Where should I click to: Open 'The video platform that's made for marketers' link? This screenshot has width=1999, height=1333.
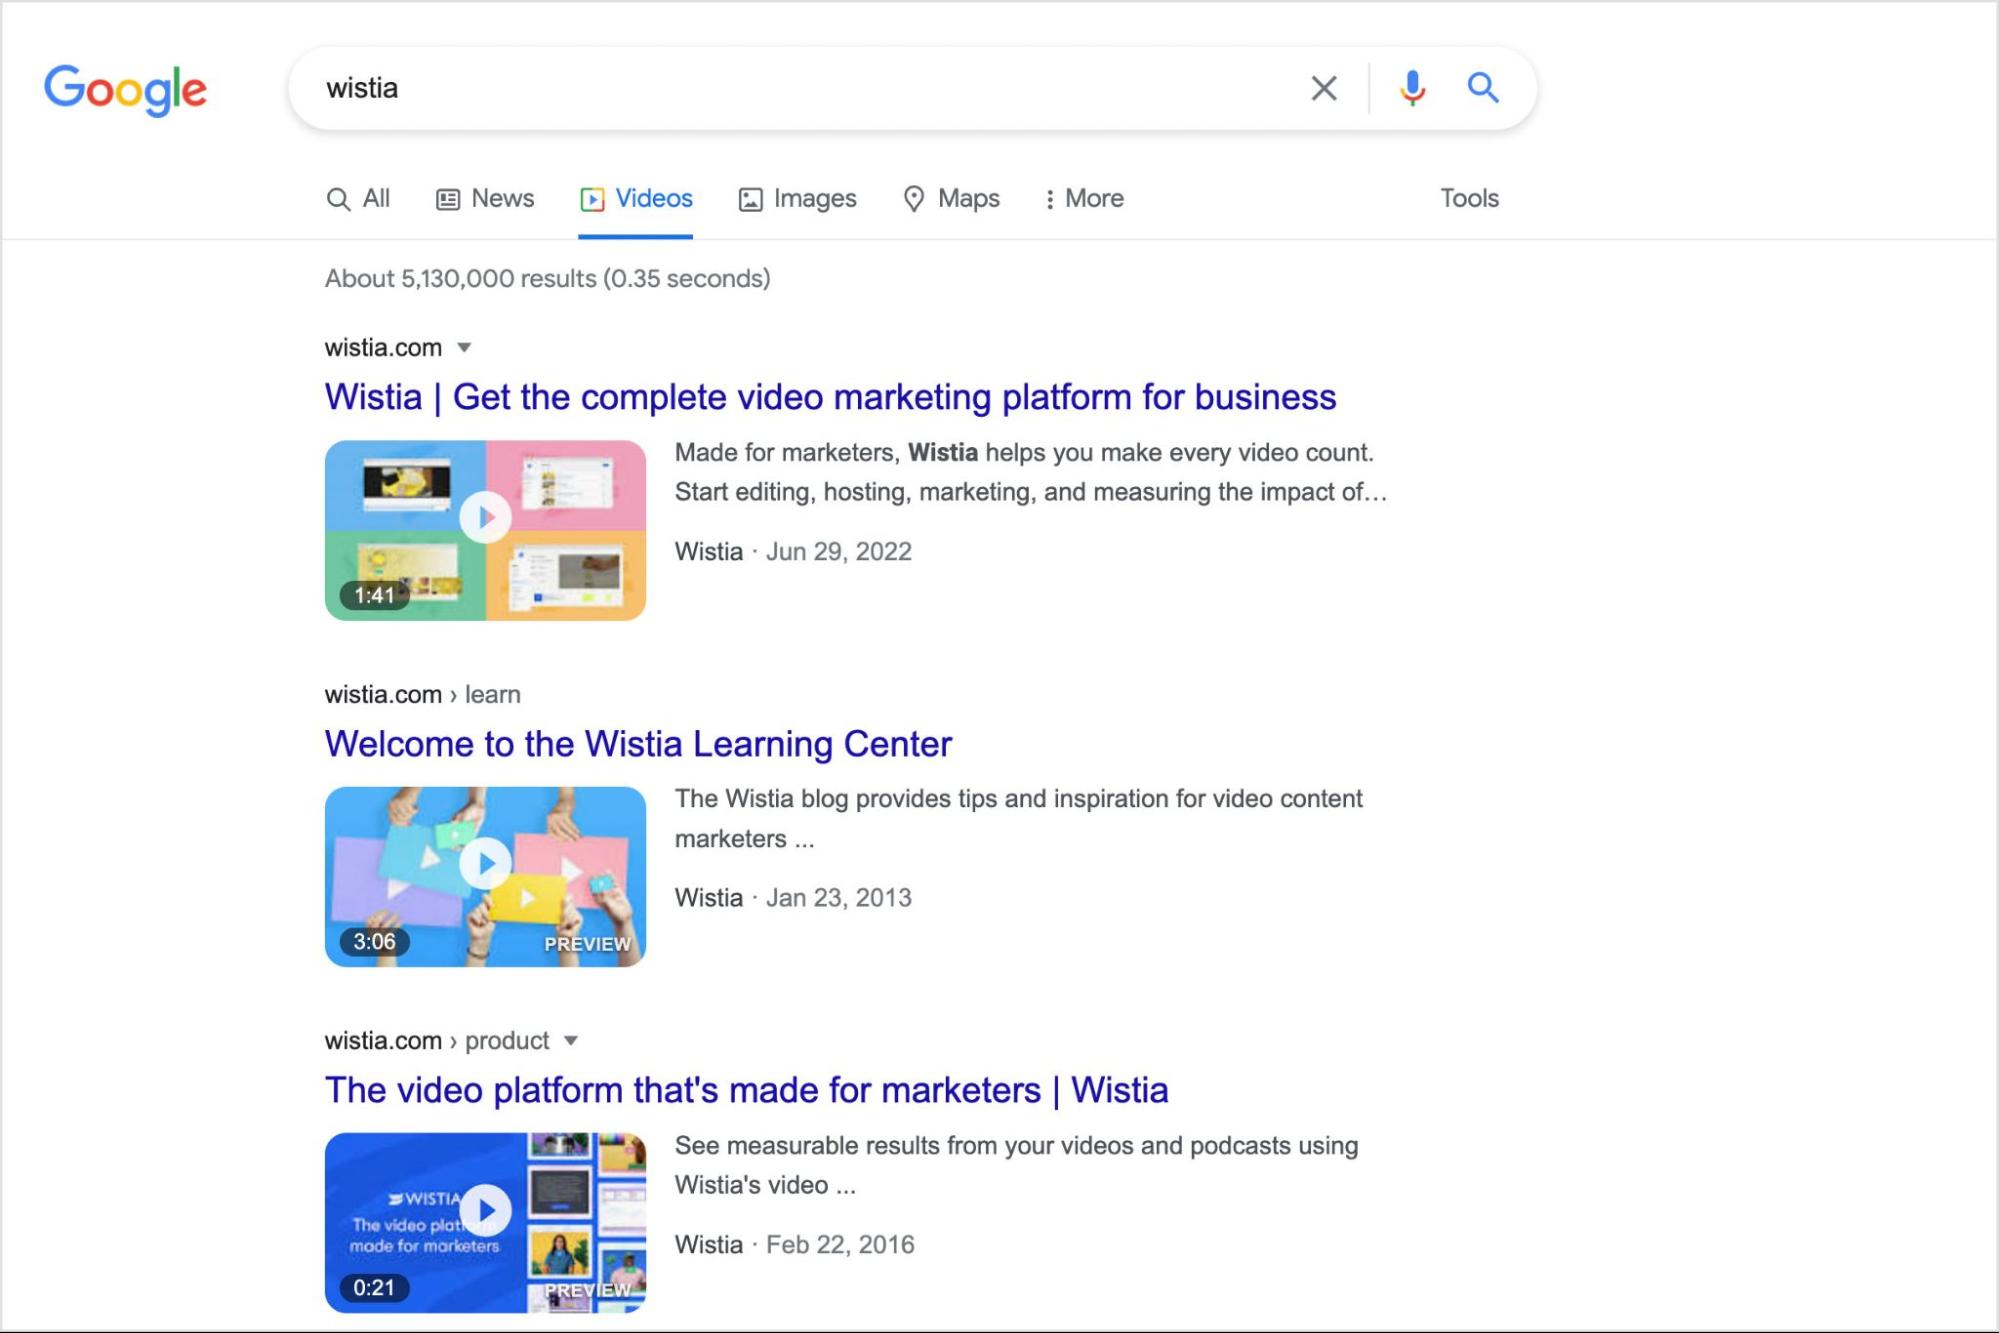746,1090
